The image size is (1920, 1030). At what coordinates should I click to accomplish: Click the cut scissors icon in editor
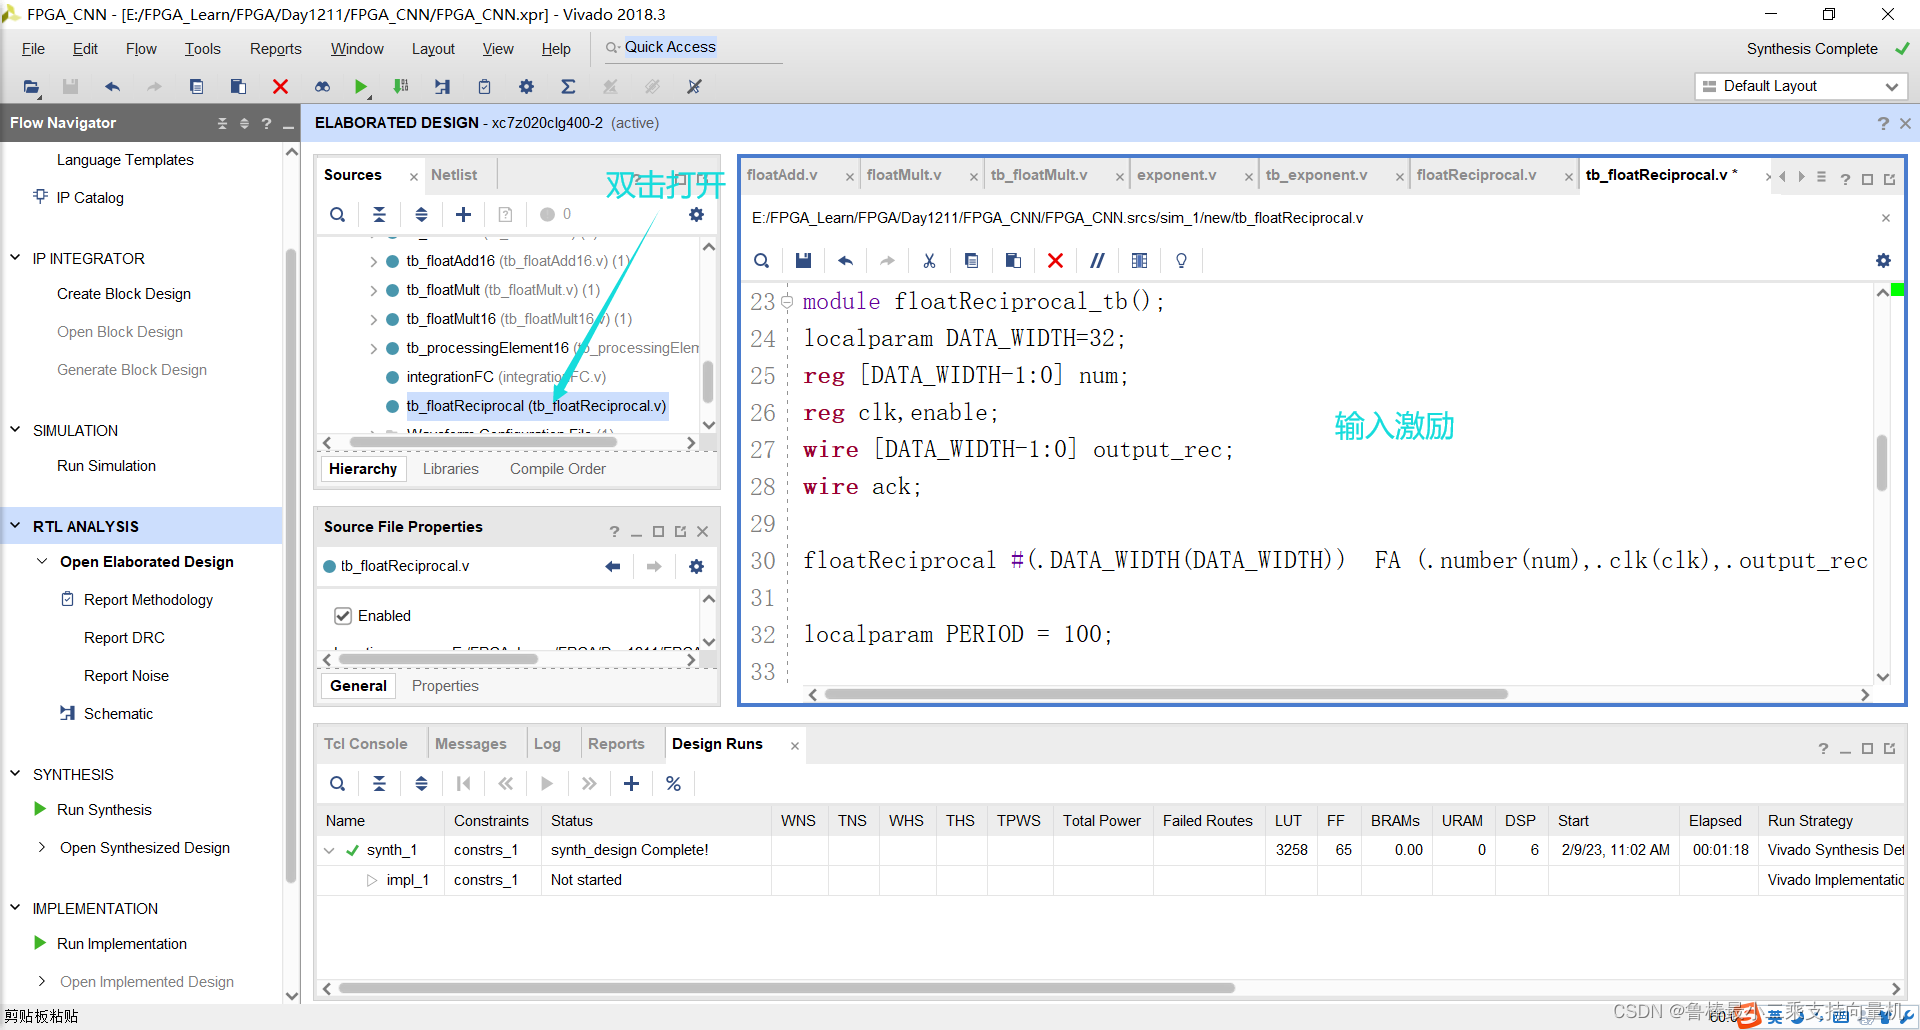tap(929, 260)
